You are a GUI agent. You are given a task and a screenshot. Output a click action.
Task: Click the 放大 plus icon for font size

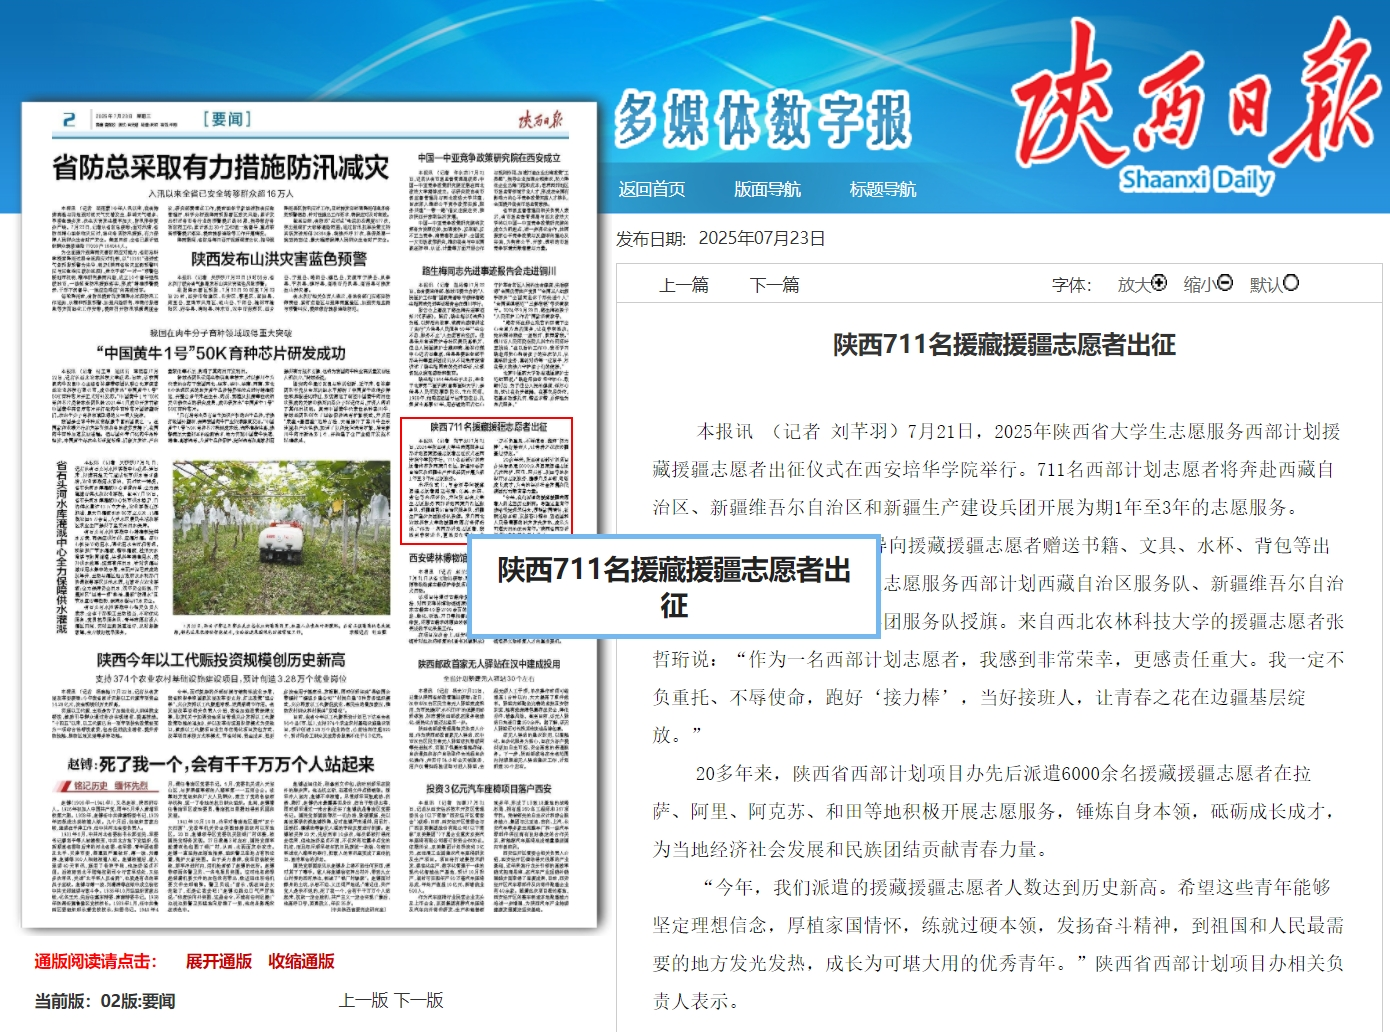click(1158, 283)
